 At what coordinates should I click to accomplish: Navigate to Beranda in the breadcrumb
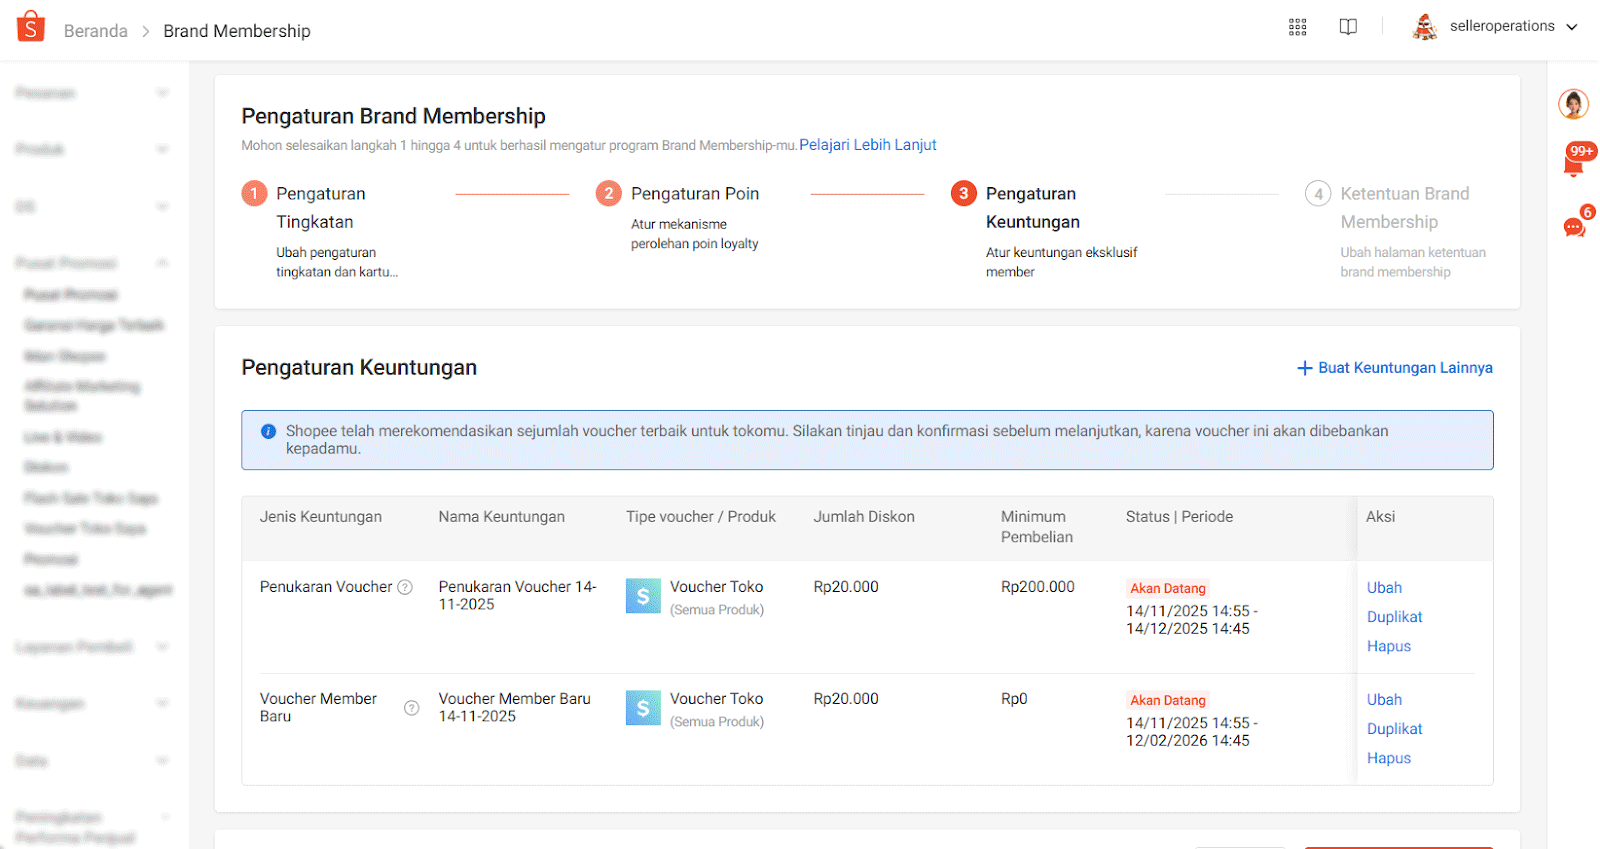pyautogui.click(x=96, y=31)
